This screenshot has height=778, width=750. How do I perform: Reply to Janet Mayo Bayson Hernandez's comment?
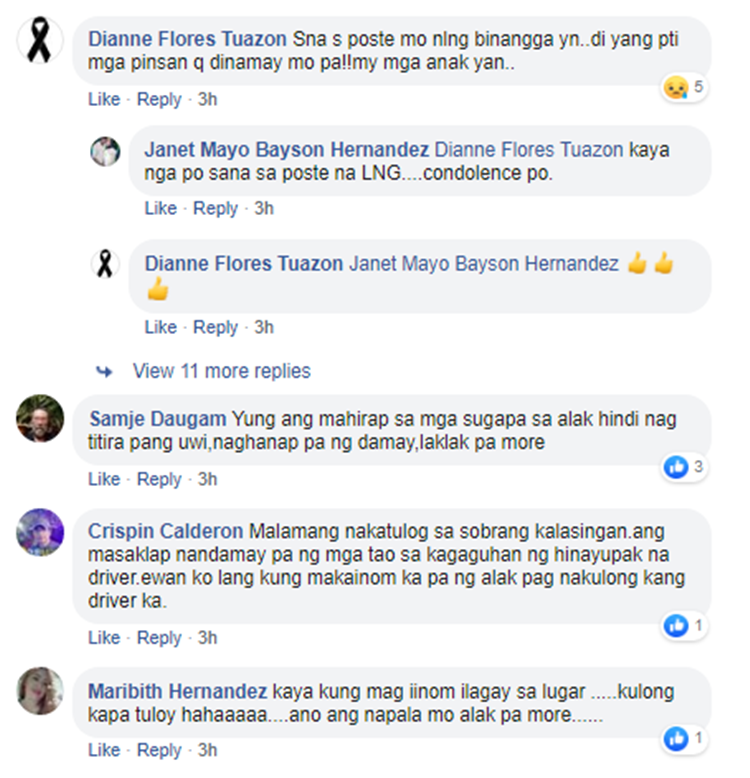[215, 208]
